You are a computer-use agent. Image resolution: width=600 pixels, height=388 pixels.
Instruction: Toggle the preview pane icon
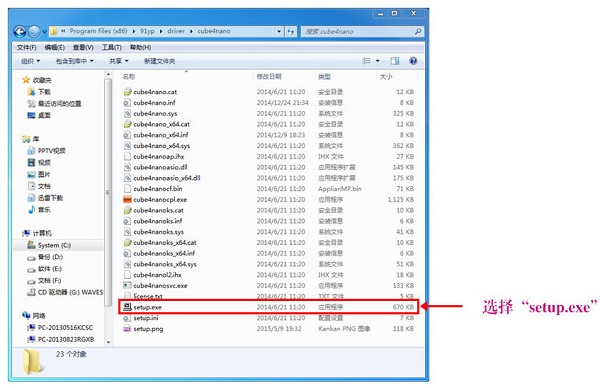pyautogui.click(x=395, y=61)
